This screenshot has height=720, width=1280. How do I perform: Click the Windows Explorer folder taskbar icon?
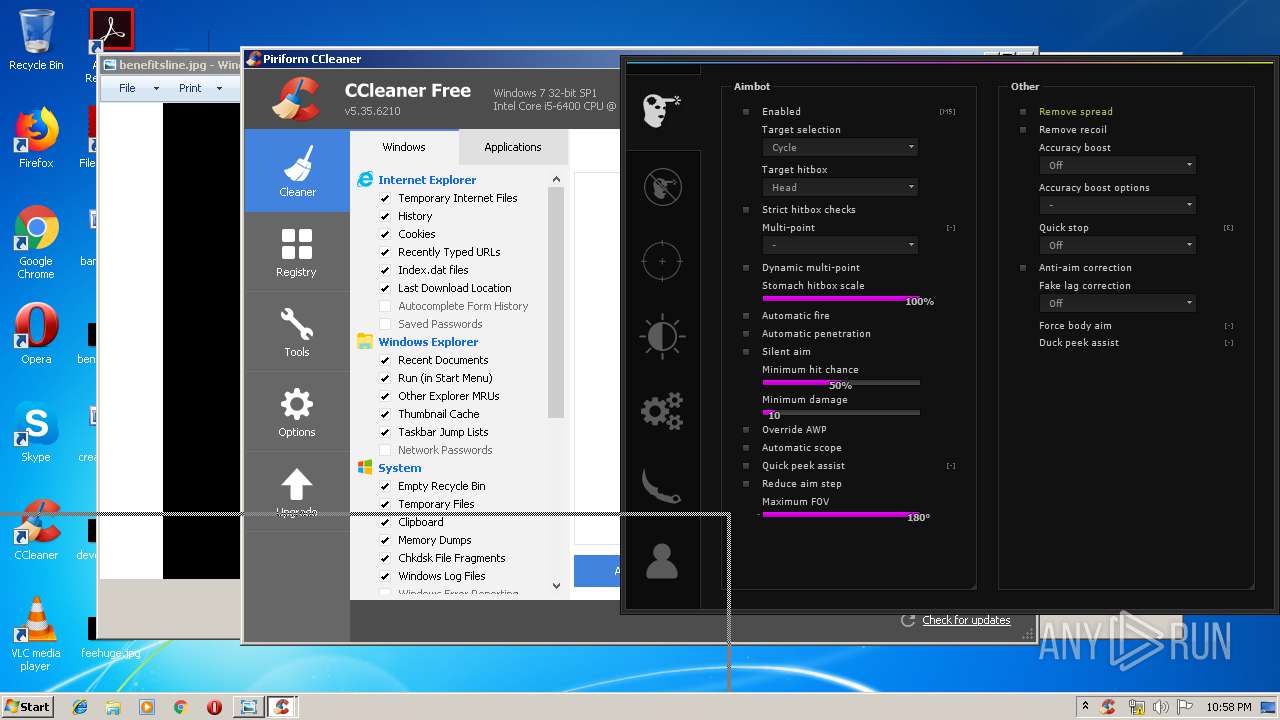(113, 707)
